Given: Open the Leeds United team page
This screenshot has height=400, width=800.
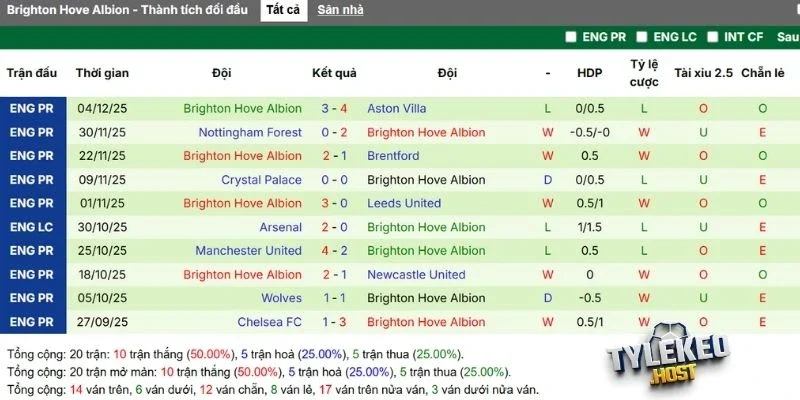Looking at the screenshot, I should [x=404, y=203].
